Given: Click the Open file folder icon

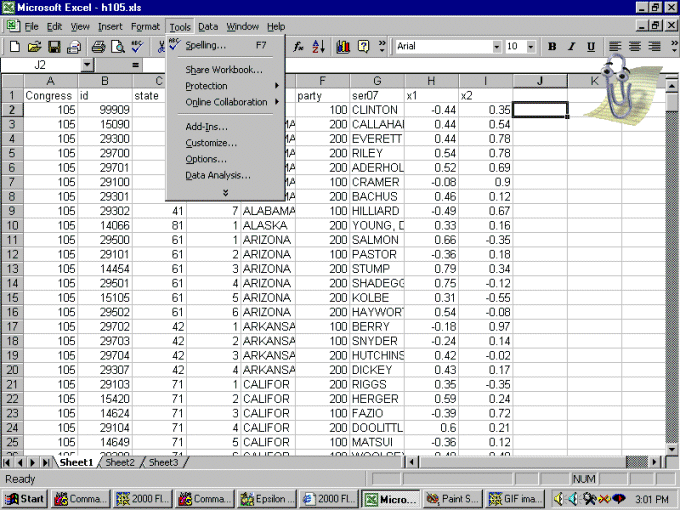Looking at the screenshot, I should coord(34,46).
